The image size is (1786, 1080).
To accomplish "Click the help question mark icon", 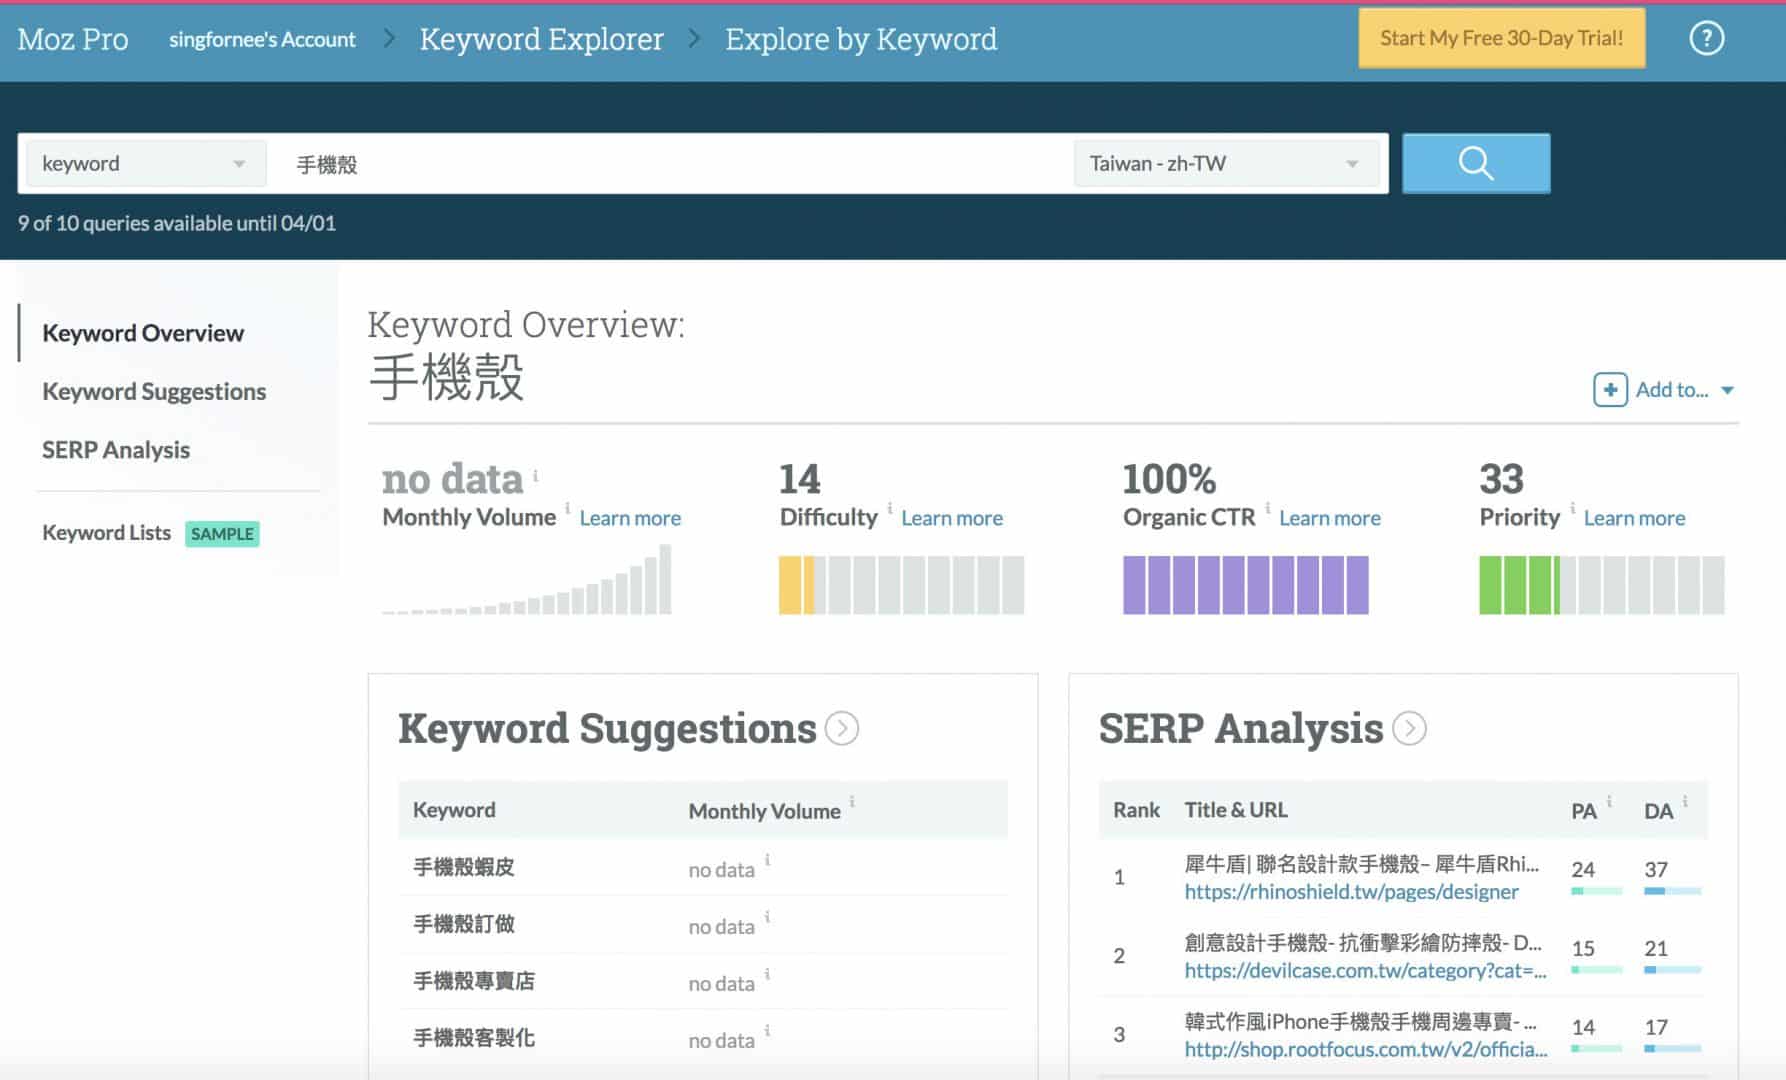I will [x=1706, y=39].
